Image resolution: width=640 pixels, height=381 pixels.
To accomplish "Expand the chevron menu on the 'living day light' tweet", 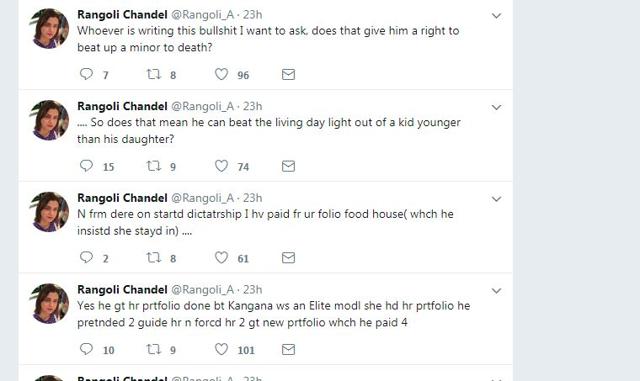I will pyautogui.click(x=496, y=107).
